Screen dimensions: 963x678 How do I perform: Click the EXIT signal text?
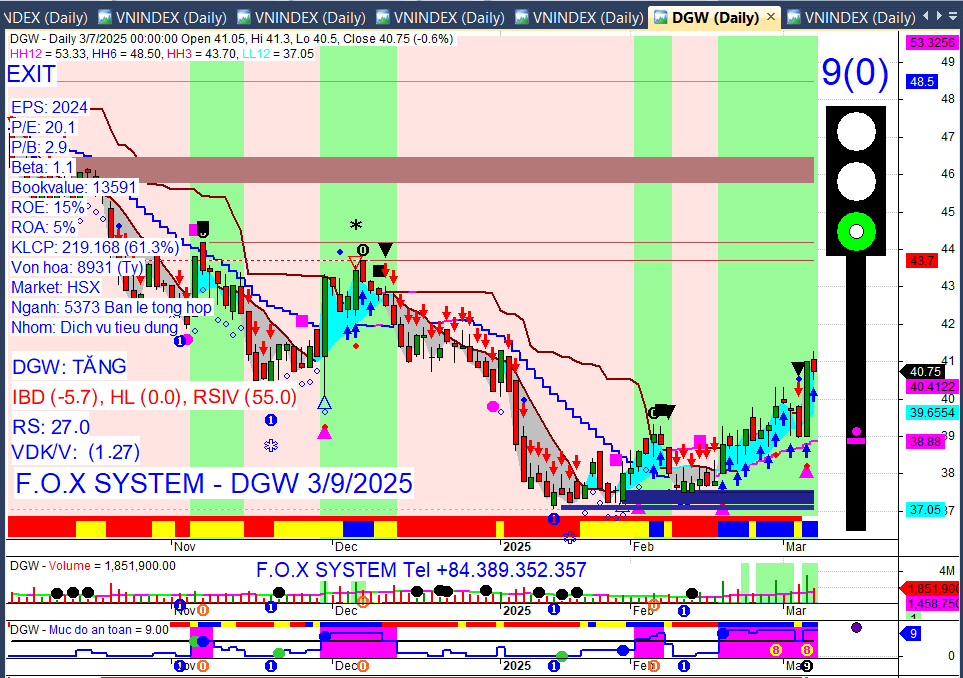(x=31, y=74)
